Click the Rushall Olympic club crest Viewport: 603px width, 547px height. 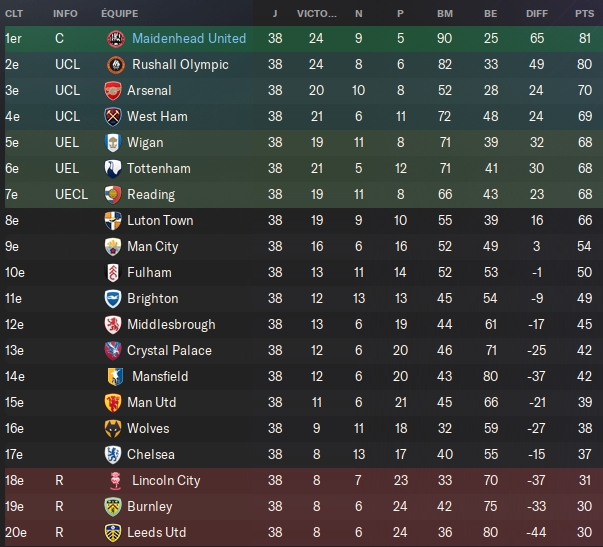[x=115, y=64]
